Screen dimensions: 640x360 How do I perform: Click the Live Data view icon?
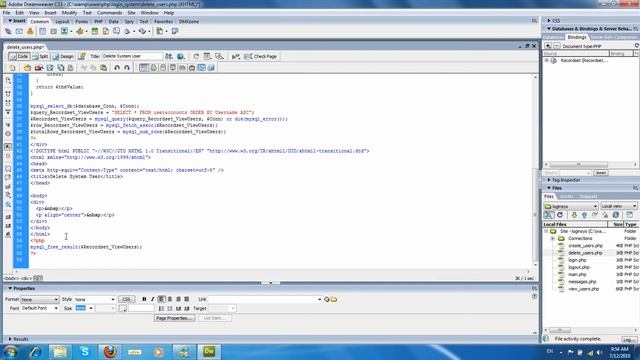click(82, 56)
